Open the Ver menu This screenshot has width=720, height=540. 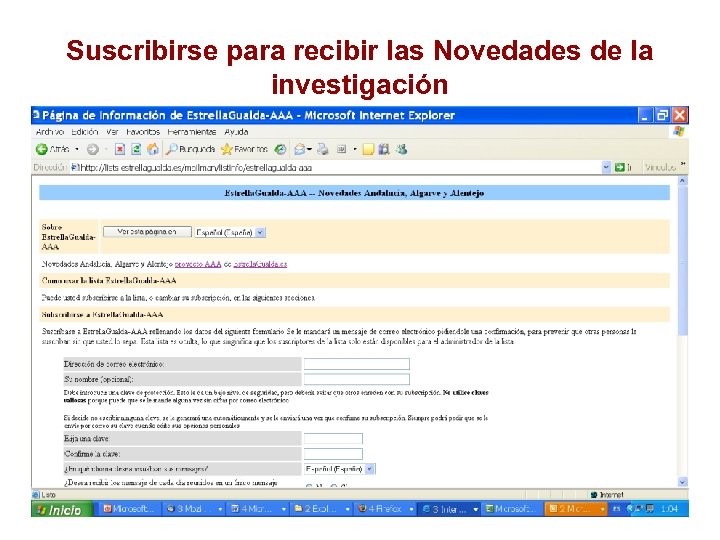tap(112, 132)
